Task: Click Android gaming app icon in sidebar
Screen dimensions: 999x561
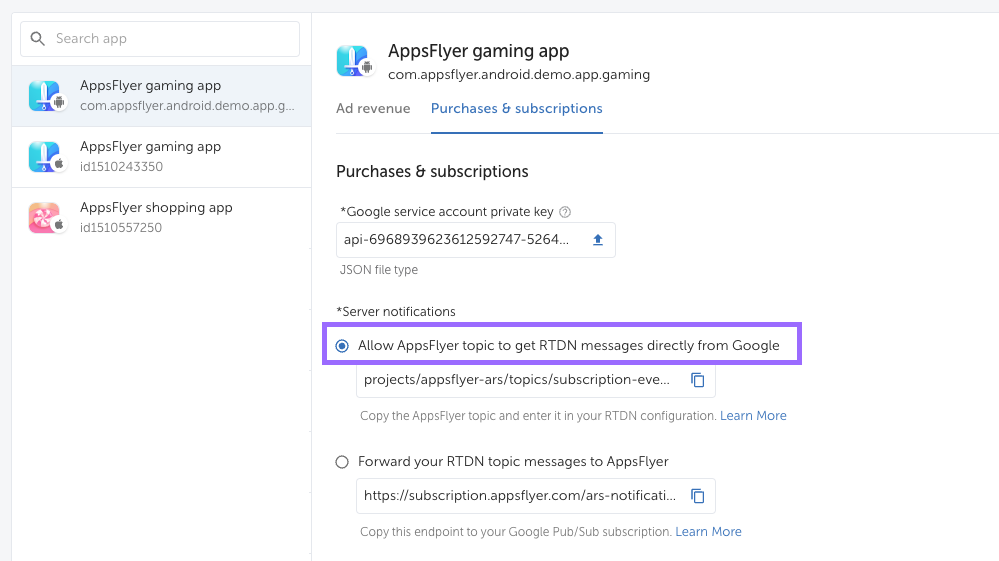Action: (x=46, y=96)
